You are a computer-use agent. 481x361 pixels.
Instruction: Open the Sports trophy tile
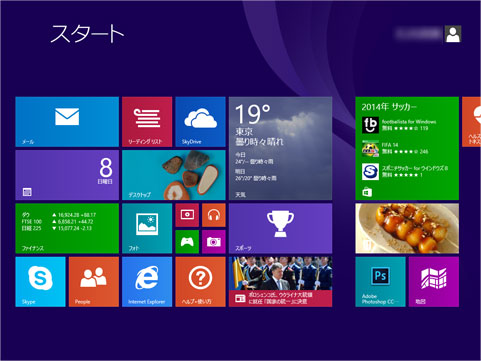280,228
